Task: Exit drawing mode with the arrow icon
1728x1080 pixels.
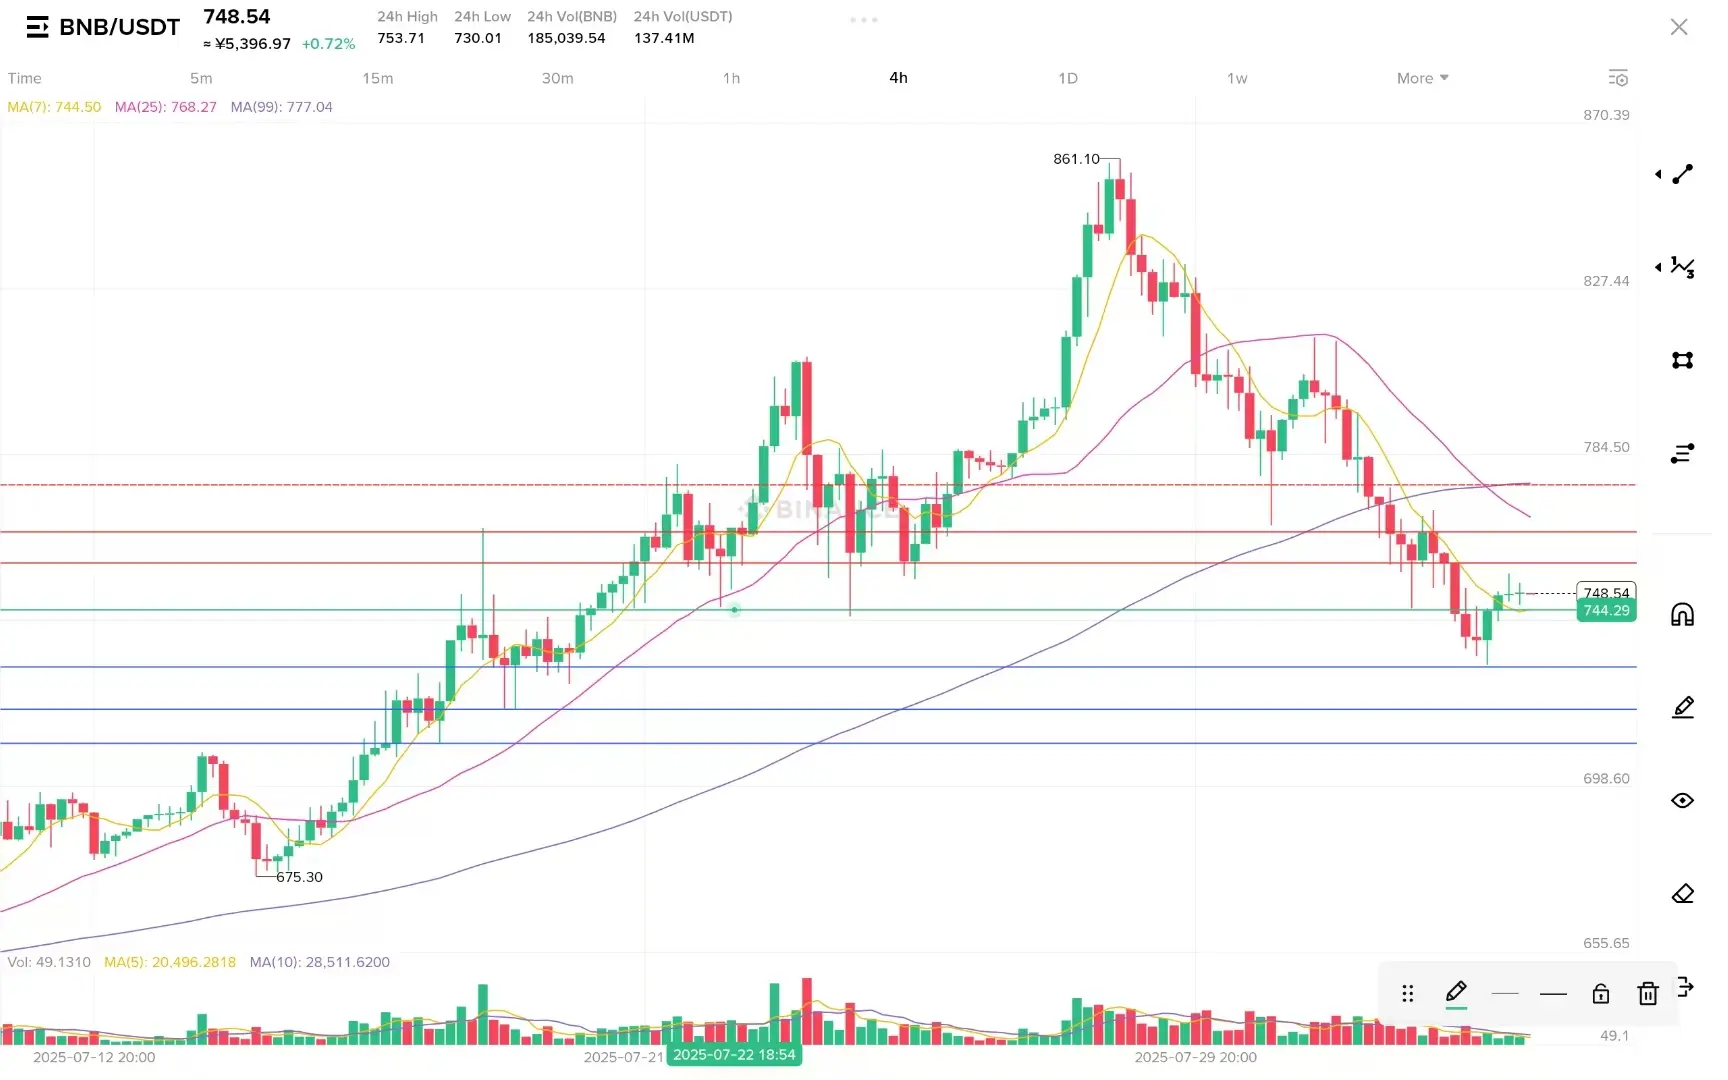Action: point(1685,986)
